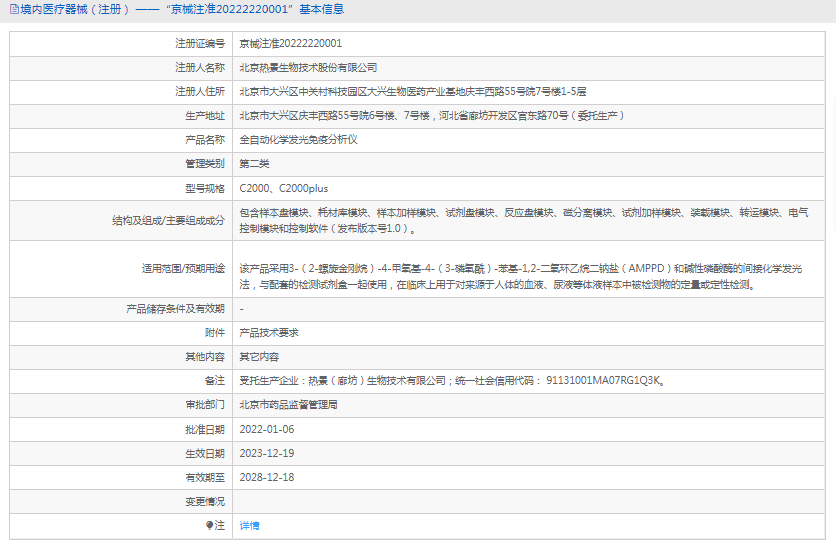Open the 其它内容 entry
This screenshot has width=836, height=542.
[259, 357]
